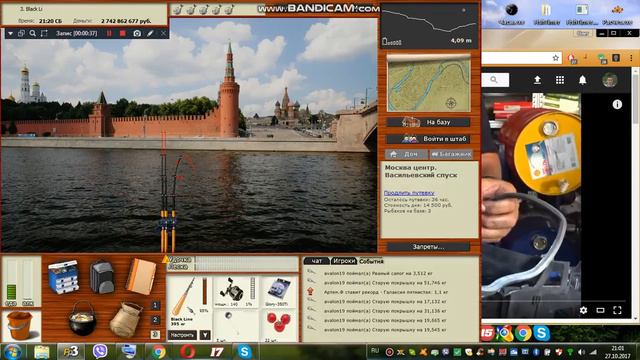
Task: Open the black cooking pot
Action: click(x=82, y=319)
